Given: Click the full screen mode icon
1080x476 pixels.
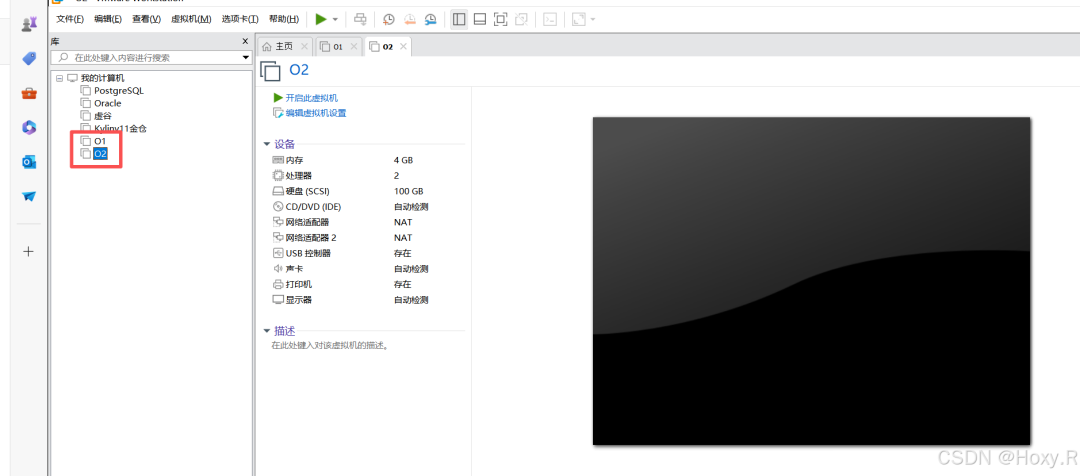Looking at the screenshot, I should [x=501, y=19].
